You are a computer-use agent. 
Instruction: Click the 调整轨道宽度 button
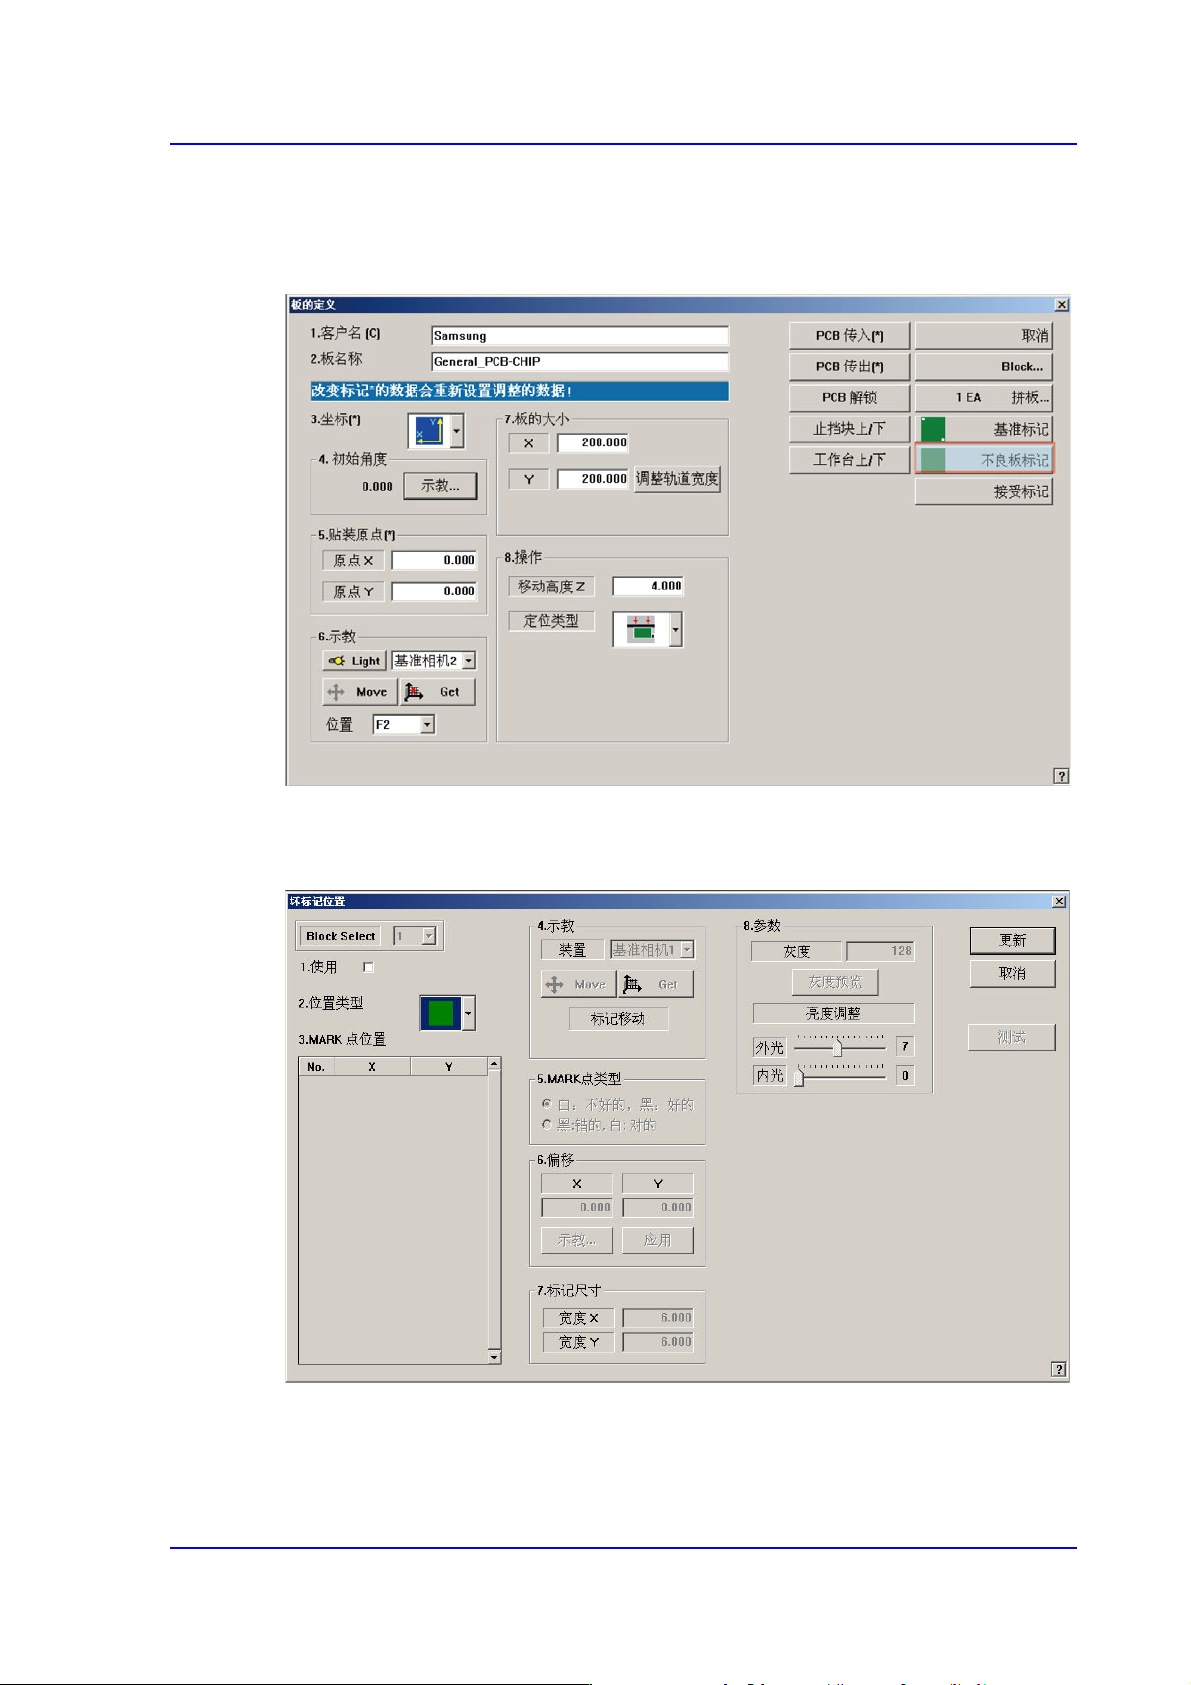coord(677,479)
